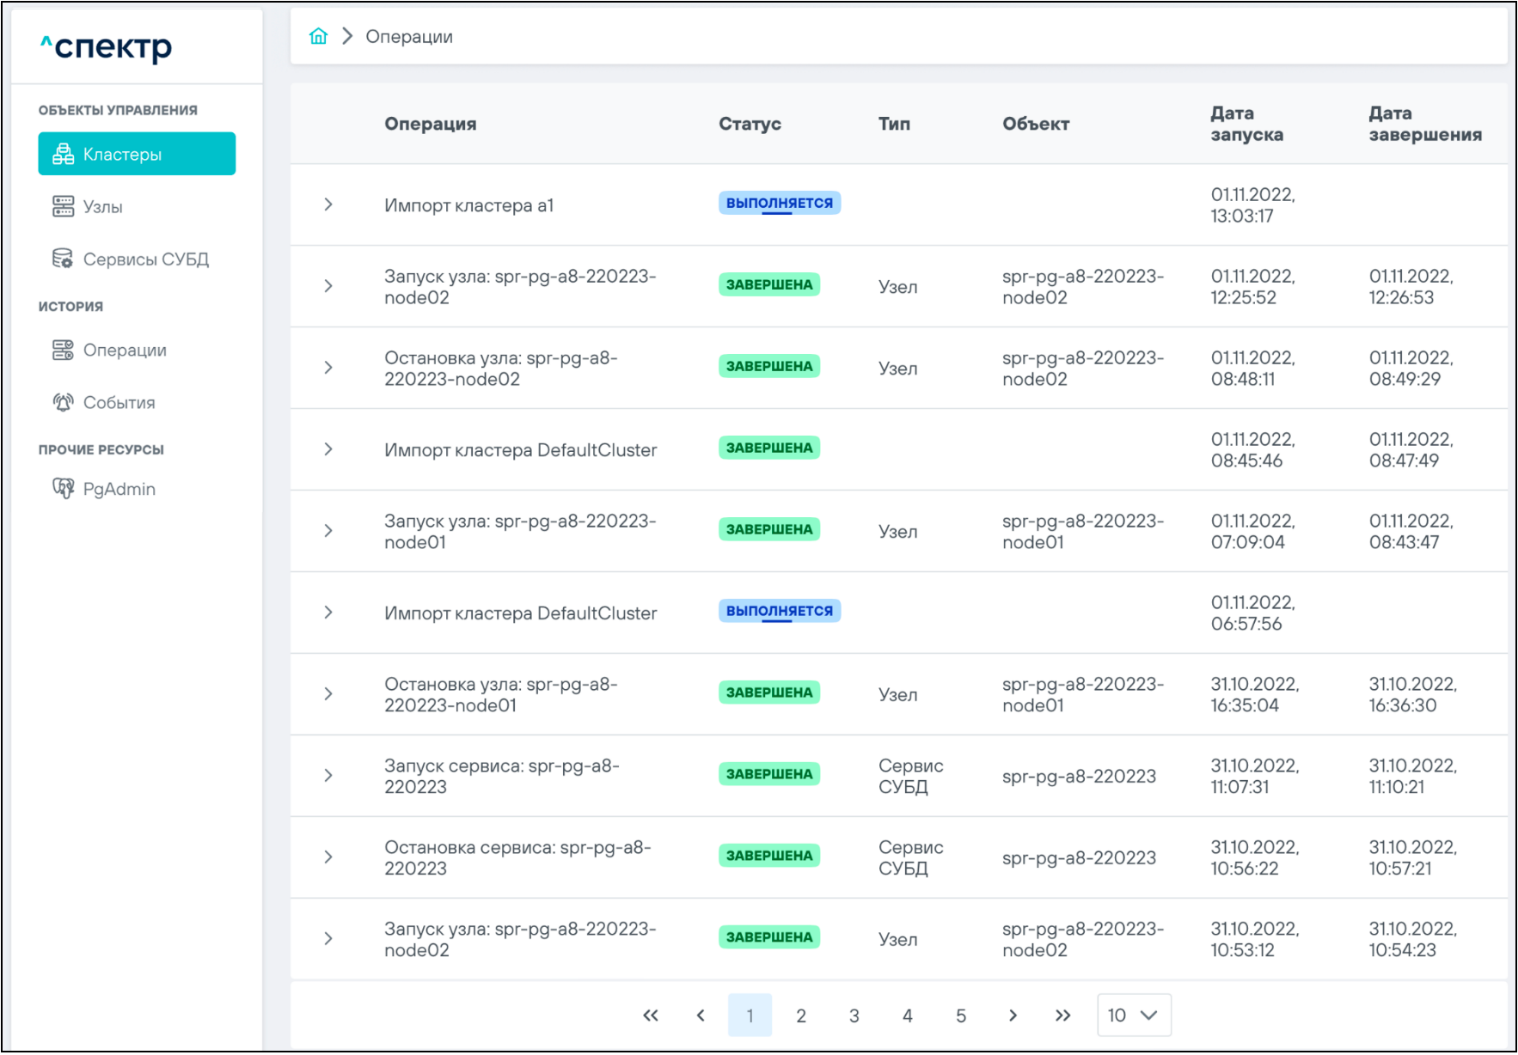Expand the Импорт кластера a1 row
Screen dimensions: 1518x1055
[328, 205]
